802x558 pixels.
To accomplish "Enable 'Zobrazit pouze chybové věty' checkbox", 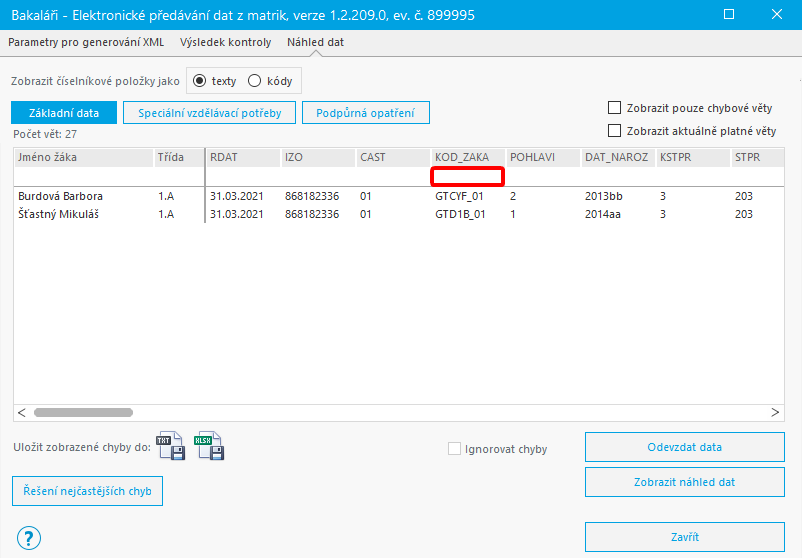I will tap(614, 108).
